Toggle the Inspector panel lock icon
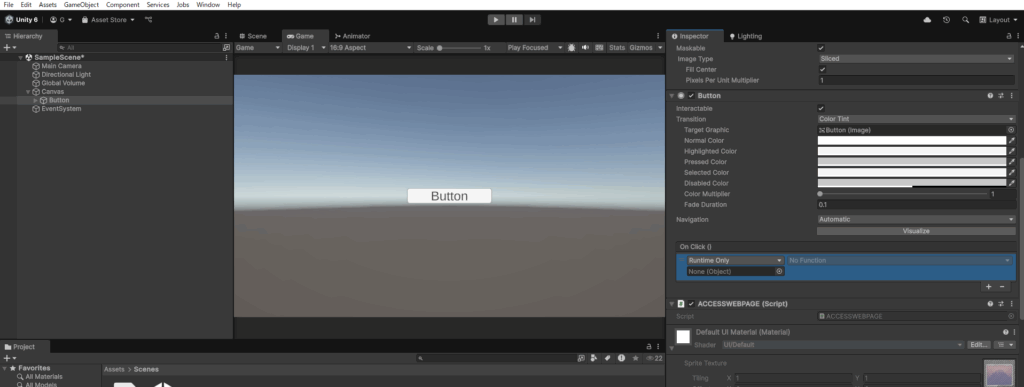The height and width of the screenshot is (387, 1024). [1009, 36]
